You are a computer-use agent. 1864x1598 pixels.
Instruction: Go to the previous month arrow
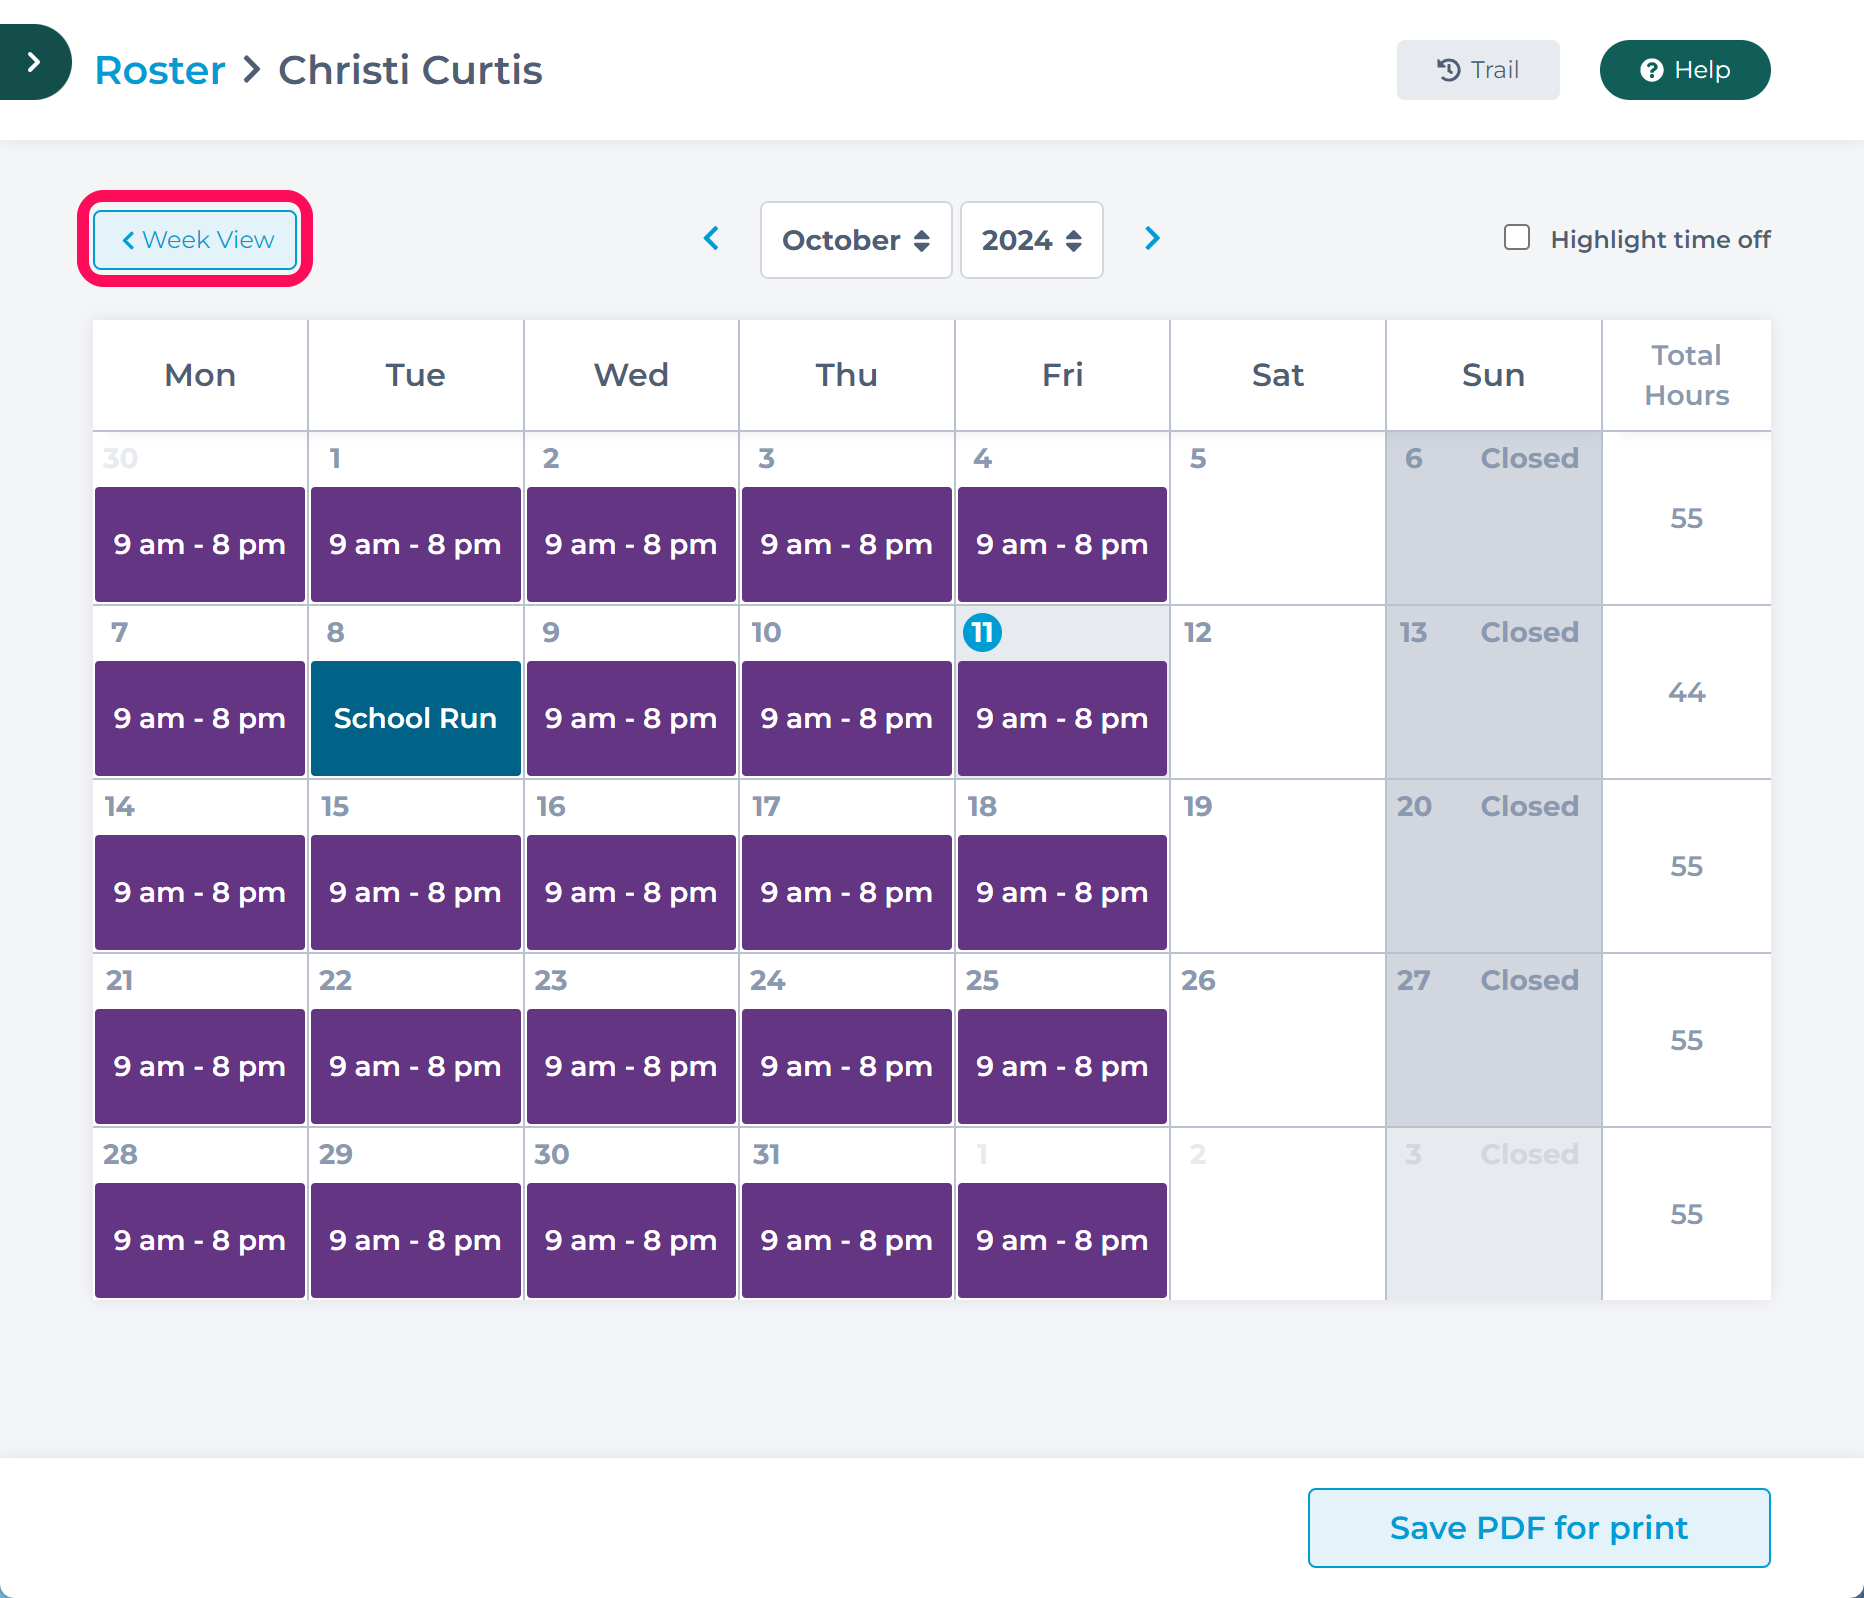[x=712, y=239]
